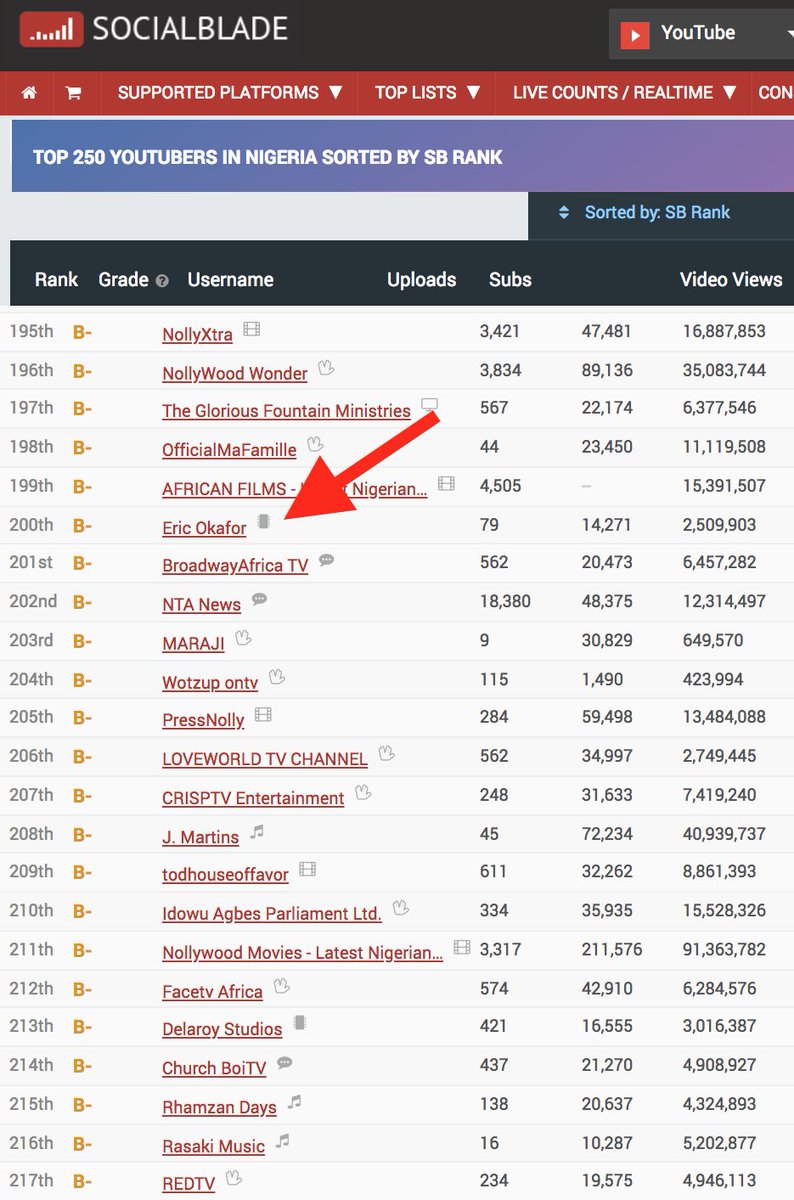The height and width of the screenshot is (1200, 794).
Task: Select the 211,576 subs value
Action: coord(612,950)
